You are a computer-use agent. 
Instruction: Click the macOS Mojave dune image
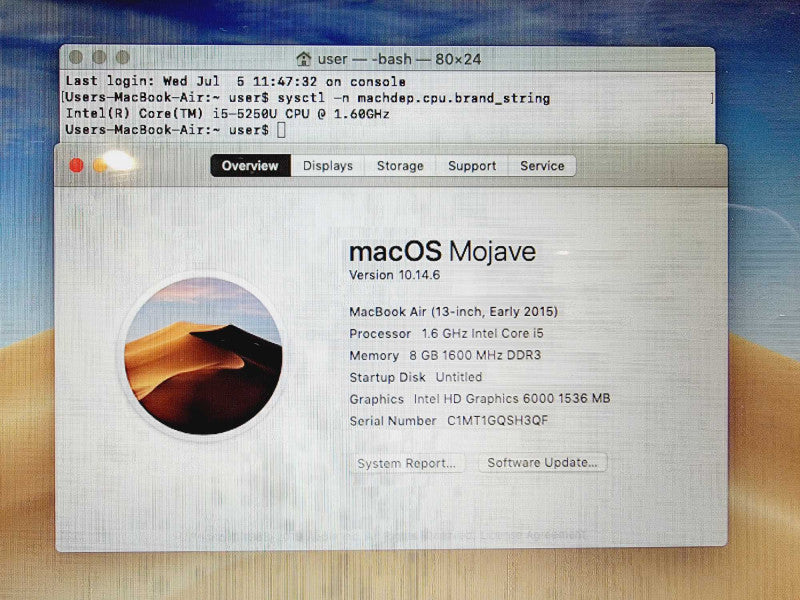[x=204, y=356]
